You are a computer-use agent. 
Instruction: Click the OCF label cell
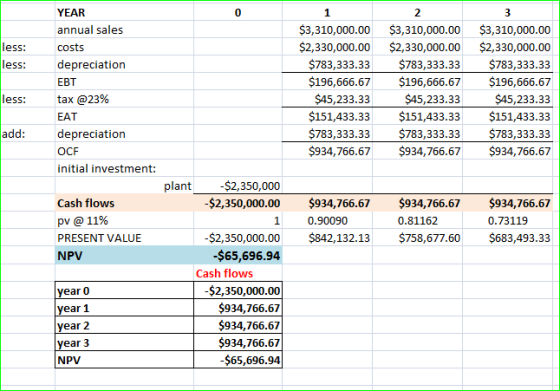(x=124, y=151)
